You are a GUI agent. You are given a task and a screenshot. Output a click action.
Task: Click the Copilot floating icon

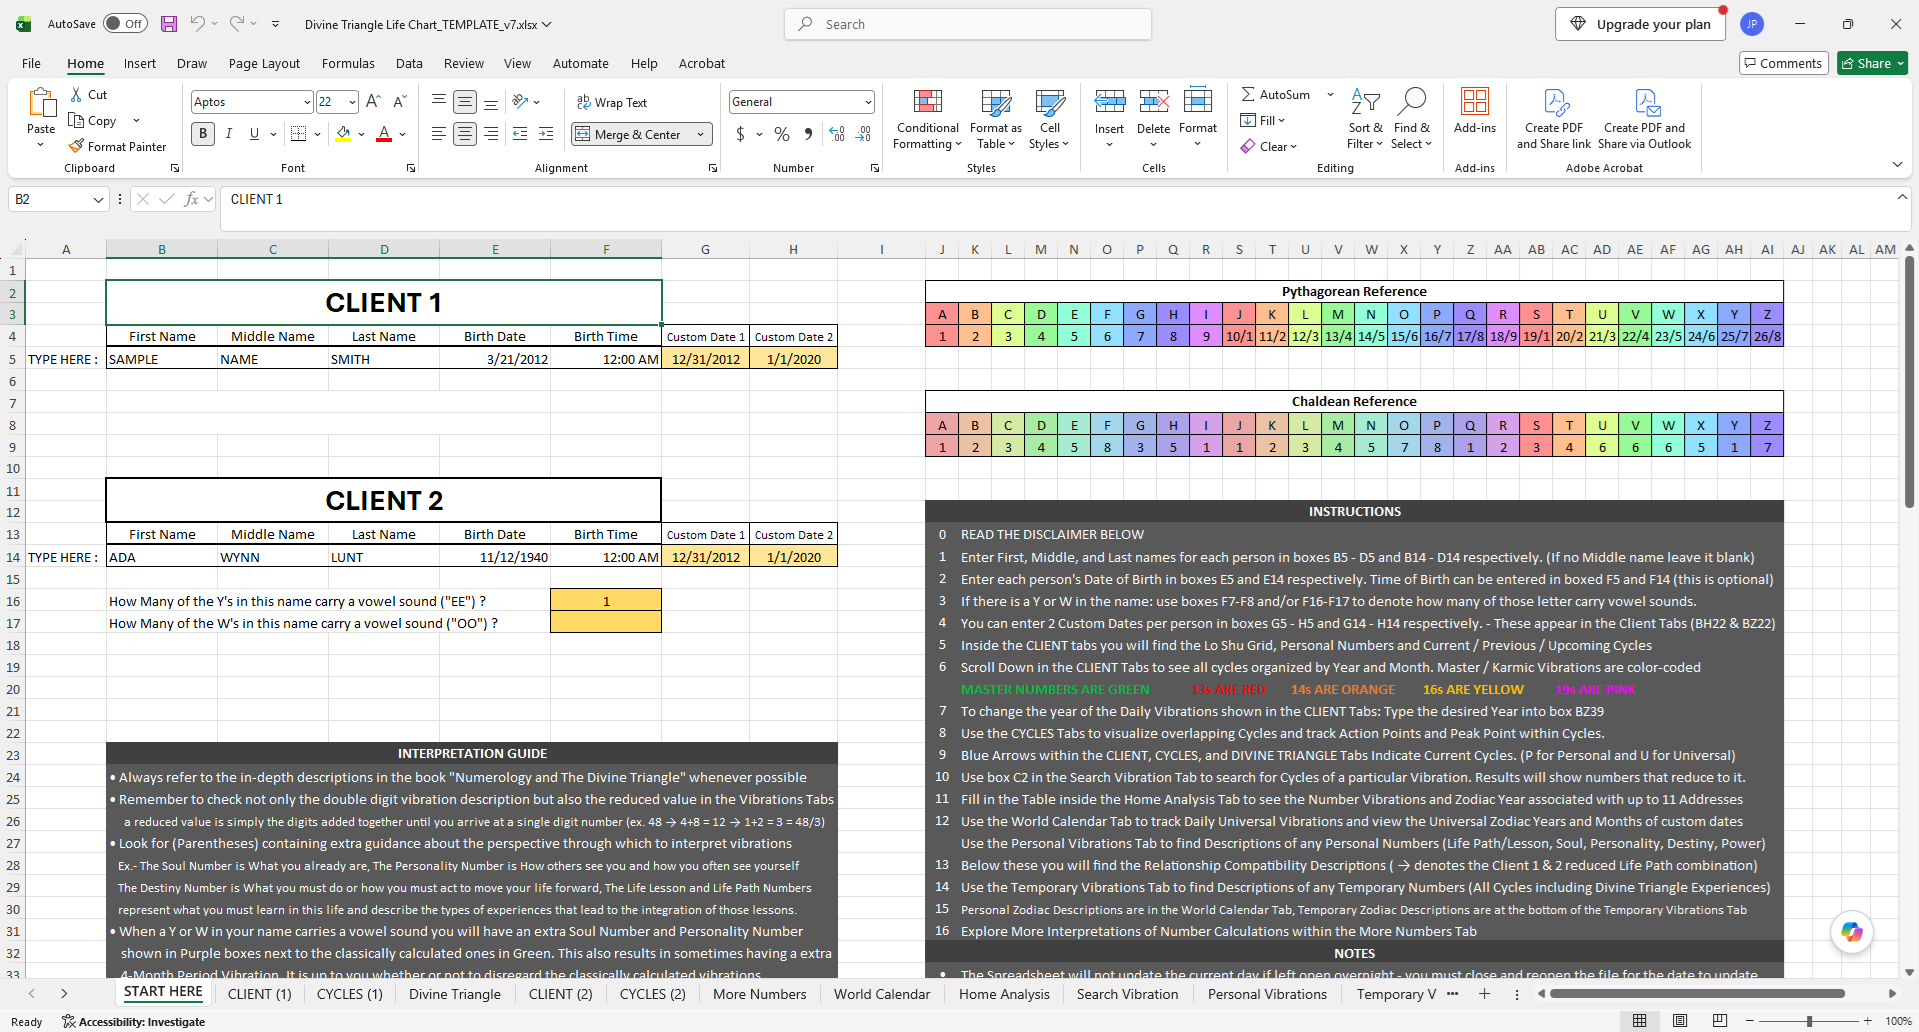[x=1852, y=932]
